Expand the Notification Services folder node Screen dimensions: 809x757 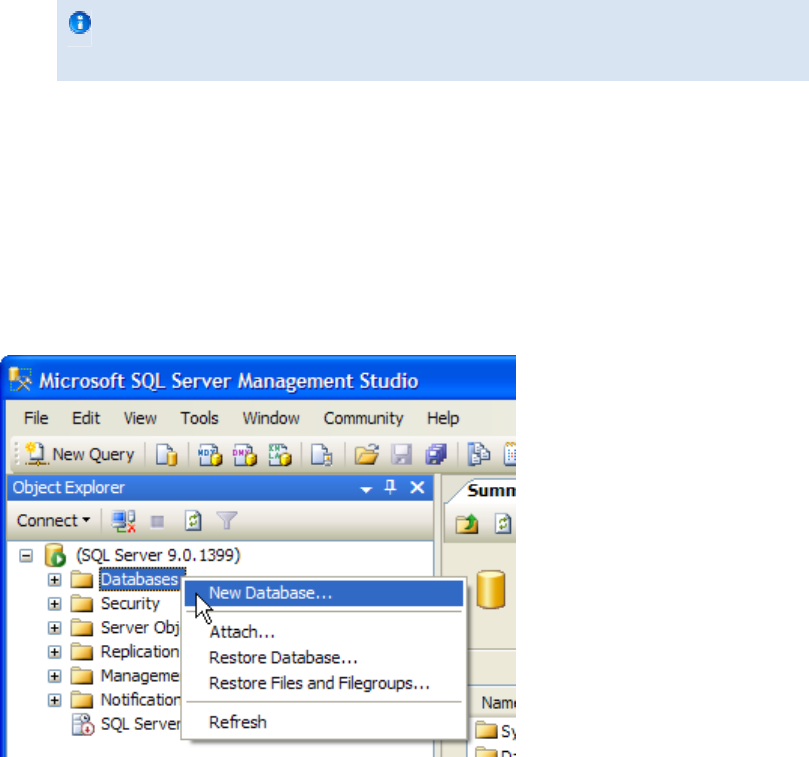coord(54,700)
